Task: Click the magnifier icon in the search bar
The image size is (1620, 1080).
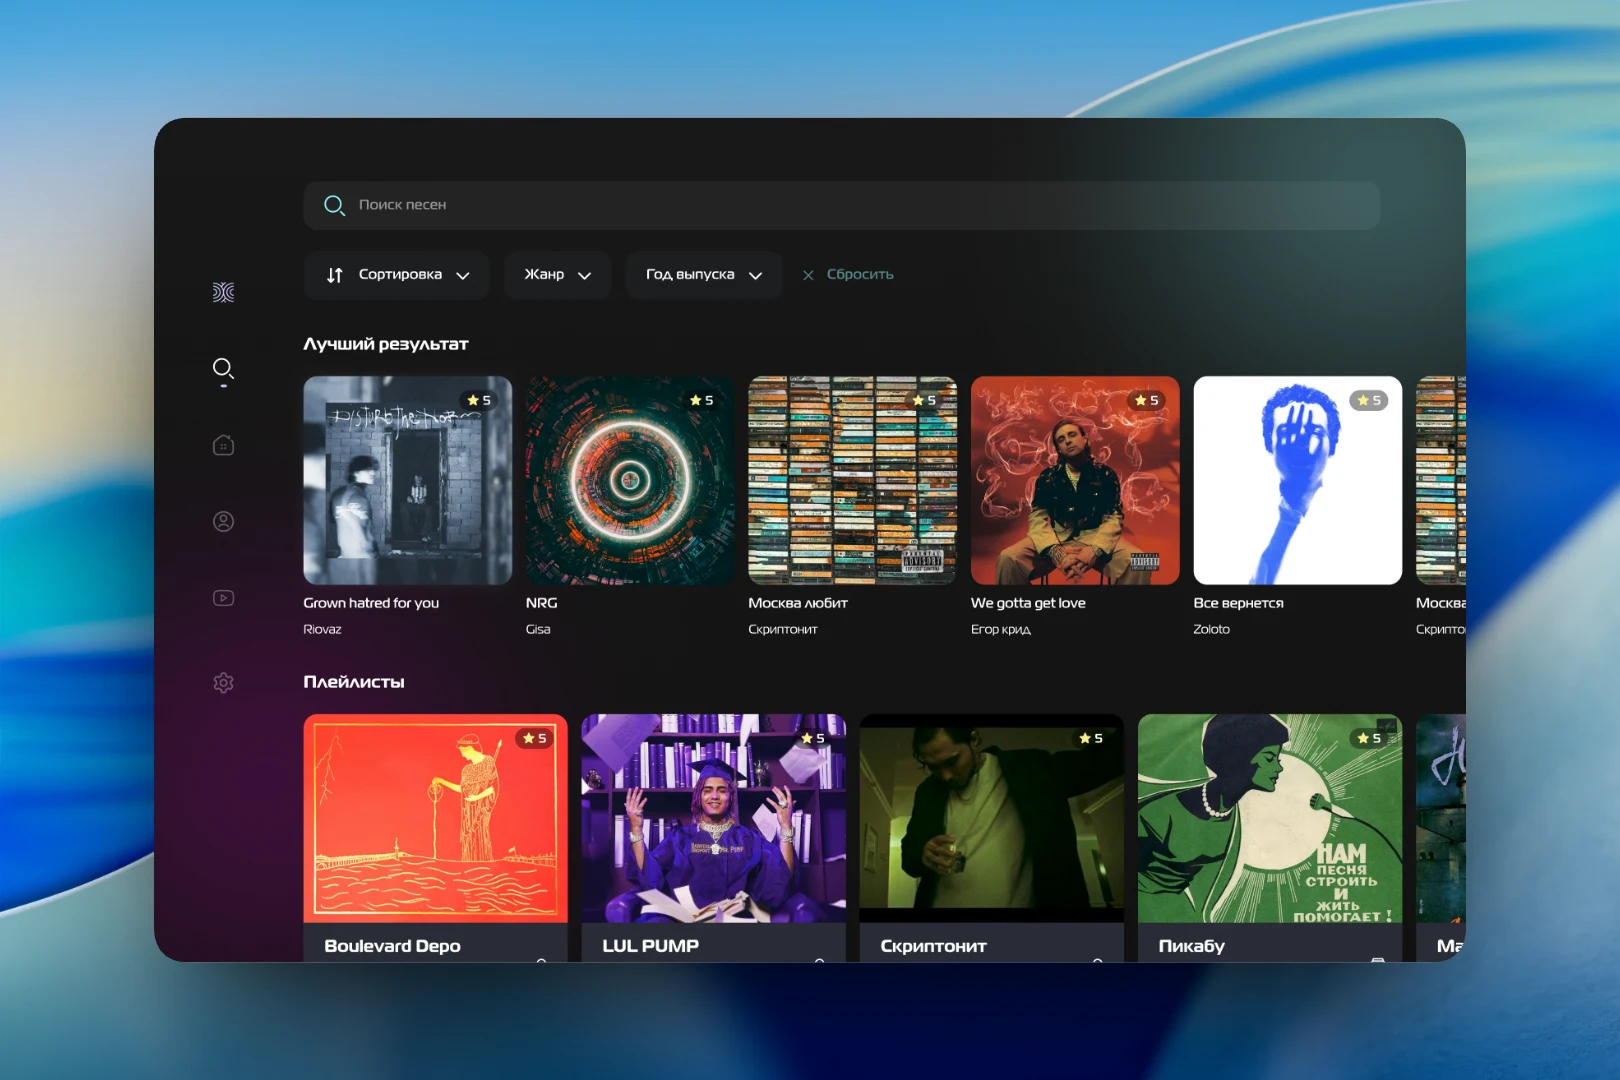Action: click(x=334, y=205)
